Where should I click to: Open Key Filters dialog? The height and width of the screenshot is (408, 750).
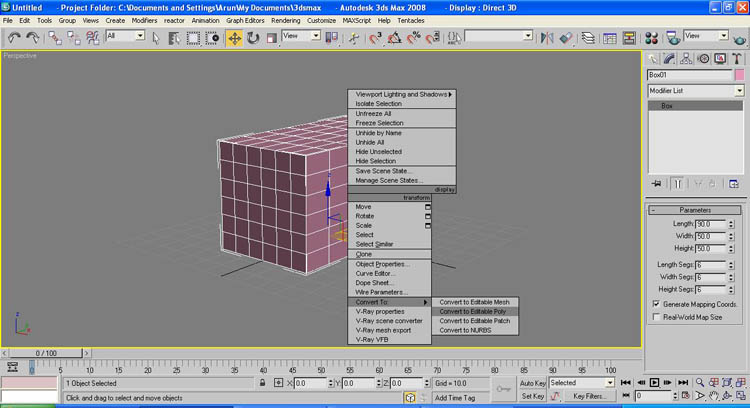[x=589, y=396]
